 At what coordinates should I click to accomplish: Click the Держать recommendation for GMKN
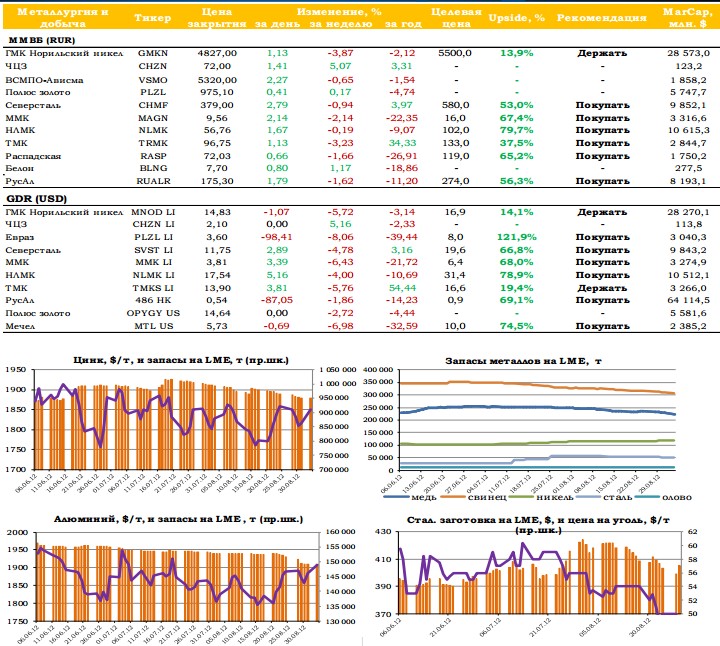(x=602, y=53)
